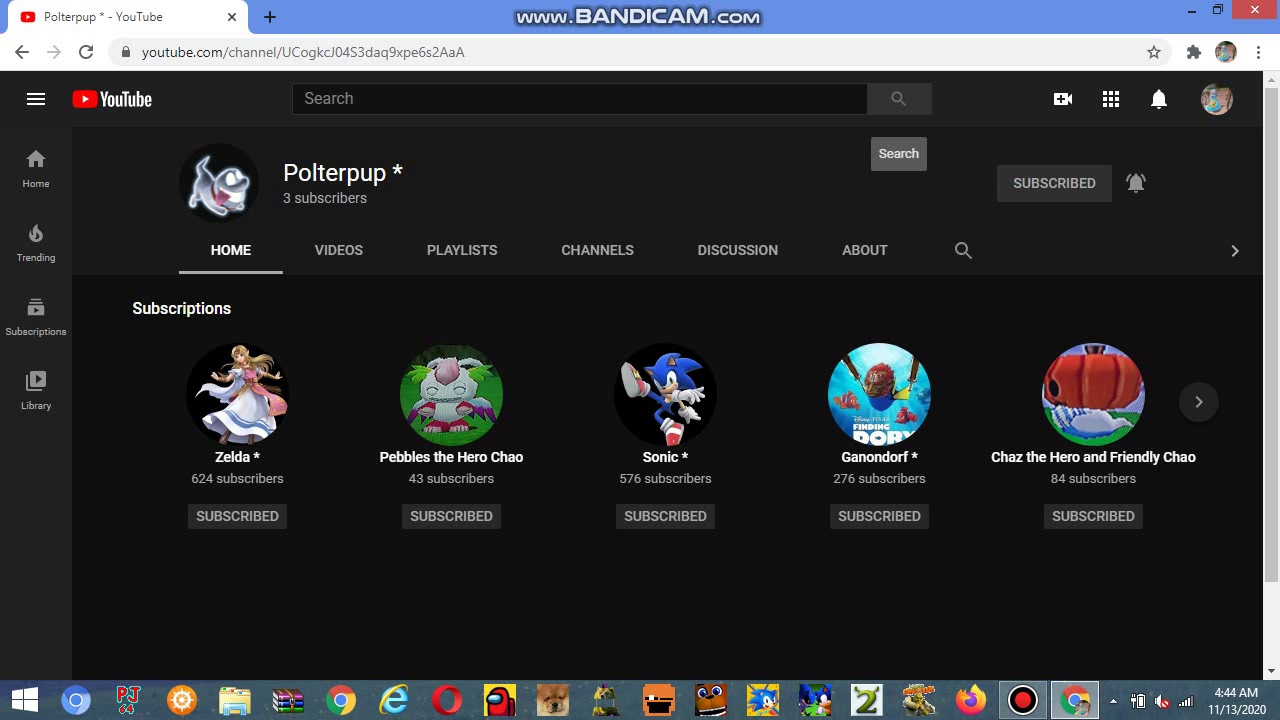Screen dimensions: 1280x720
Task: Toggle SUBSCRIBED under Sonic *
Action: pyautogui.click(x=665, y=516)
